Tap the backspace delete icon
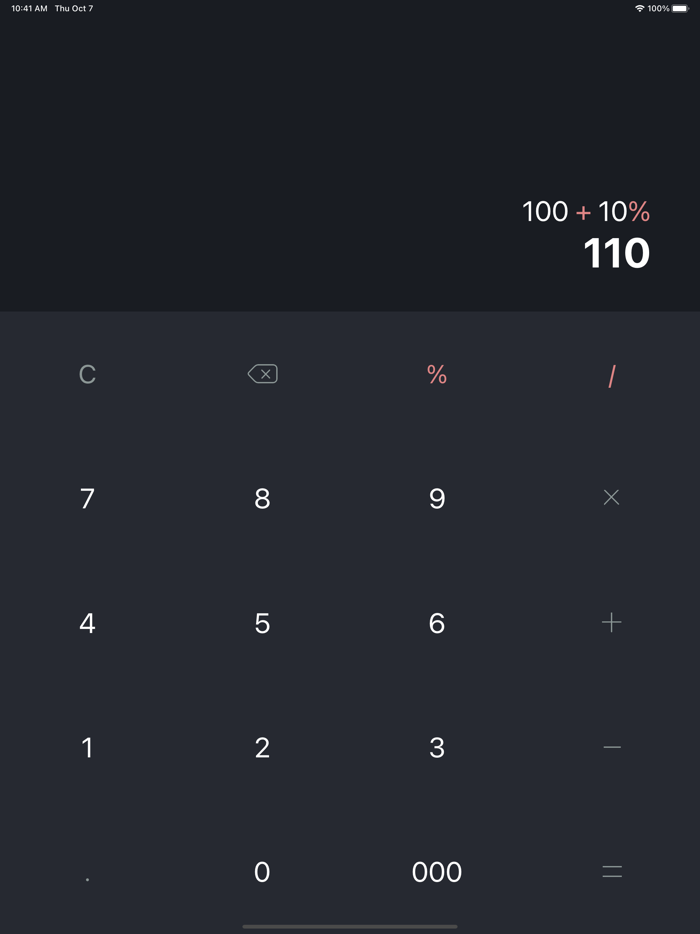Viewport: 700px width, 934px height. point(261,373)
